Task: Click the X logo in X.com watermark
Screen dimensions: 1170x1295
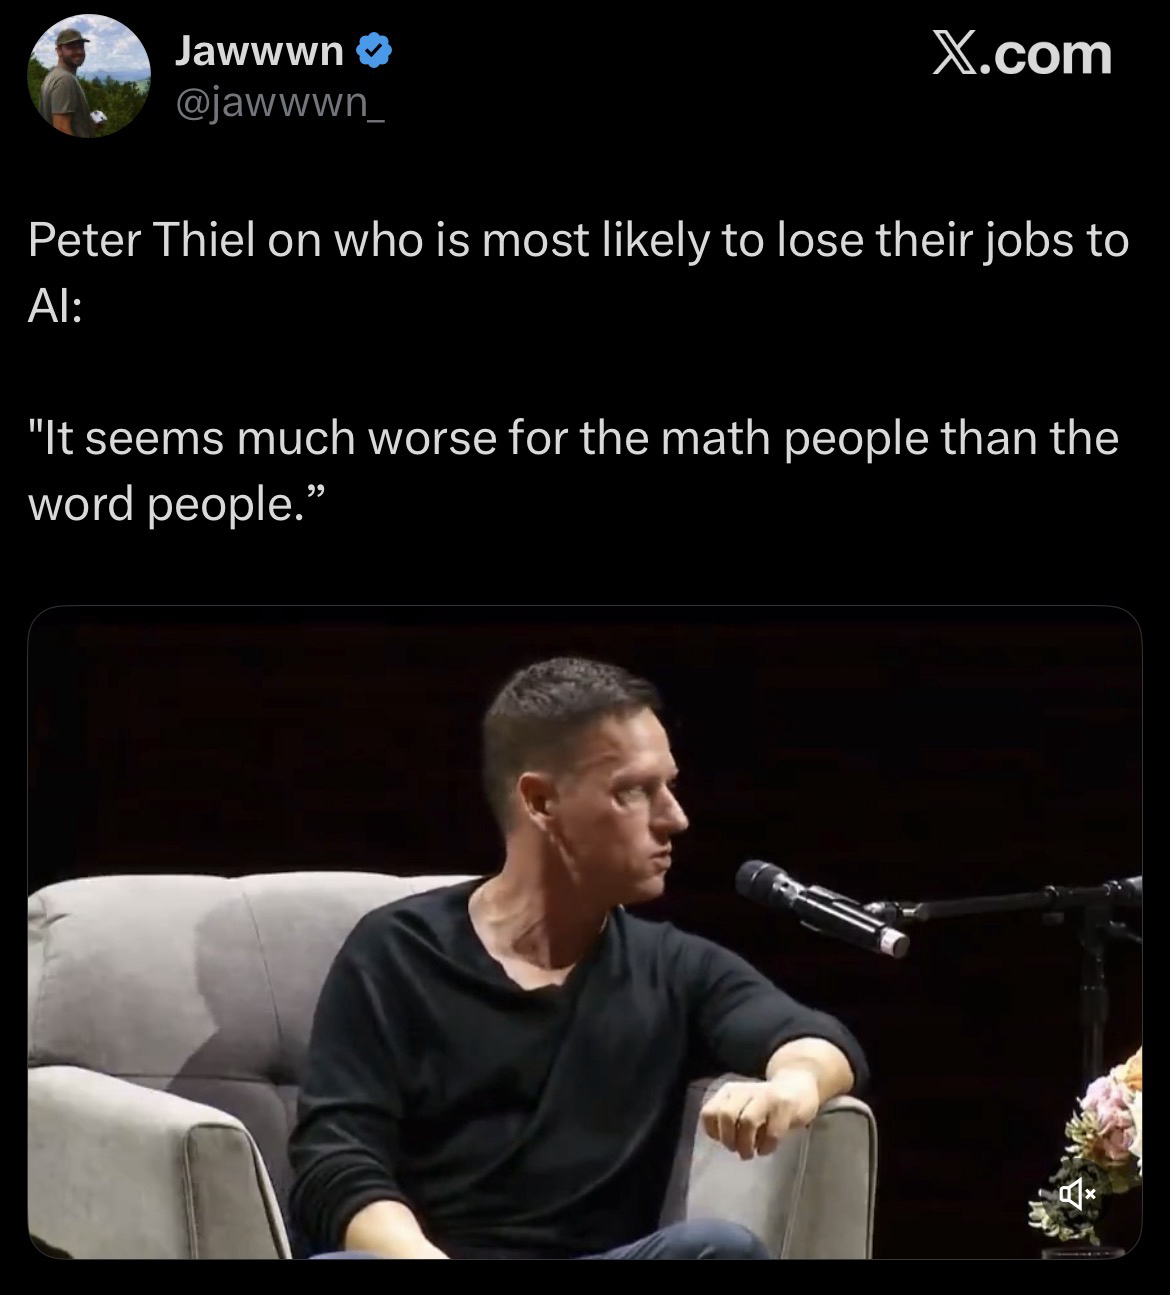Action: (957, 53)
